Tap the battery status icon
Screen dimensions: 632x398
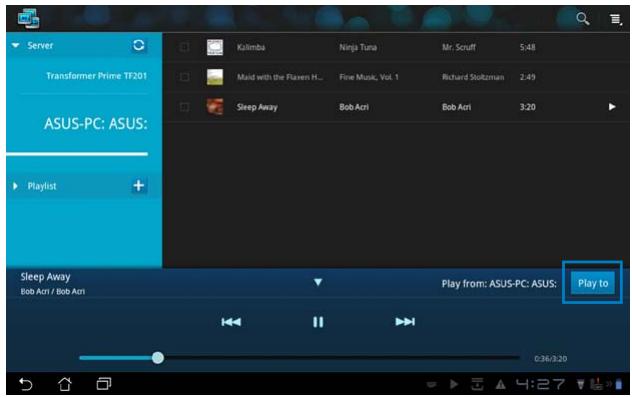coord(619,384)
